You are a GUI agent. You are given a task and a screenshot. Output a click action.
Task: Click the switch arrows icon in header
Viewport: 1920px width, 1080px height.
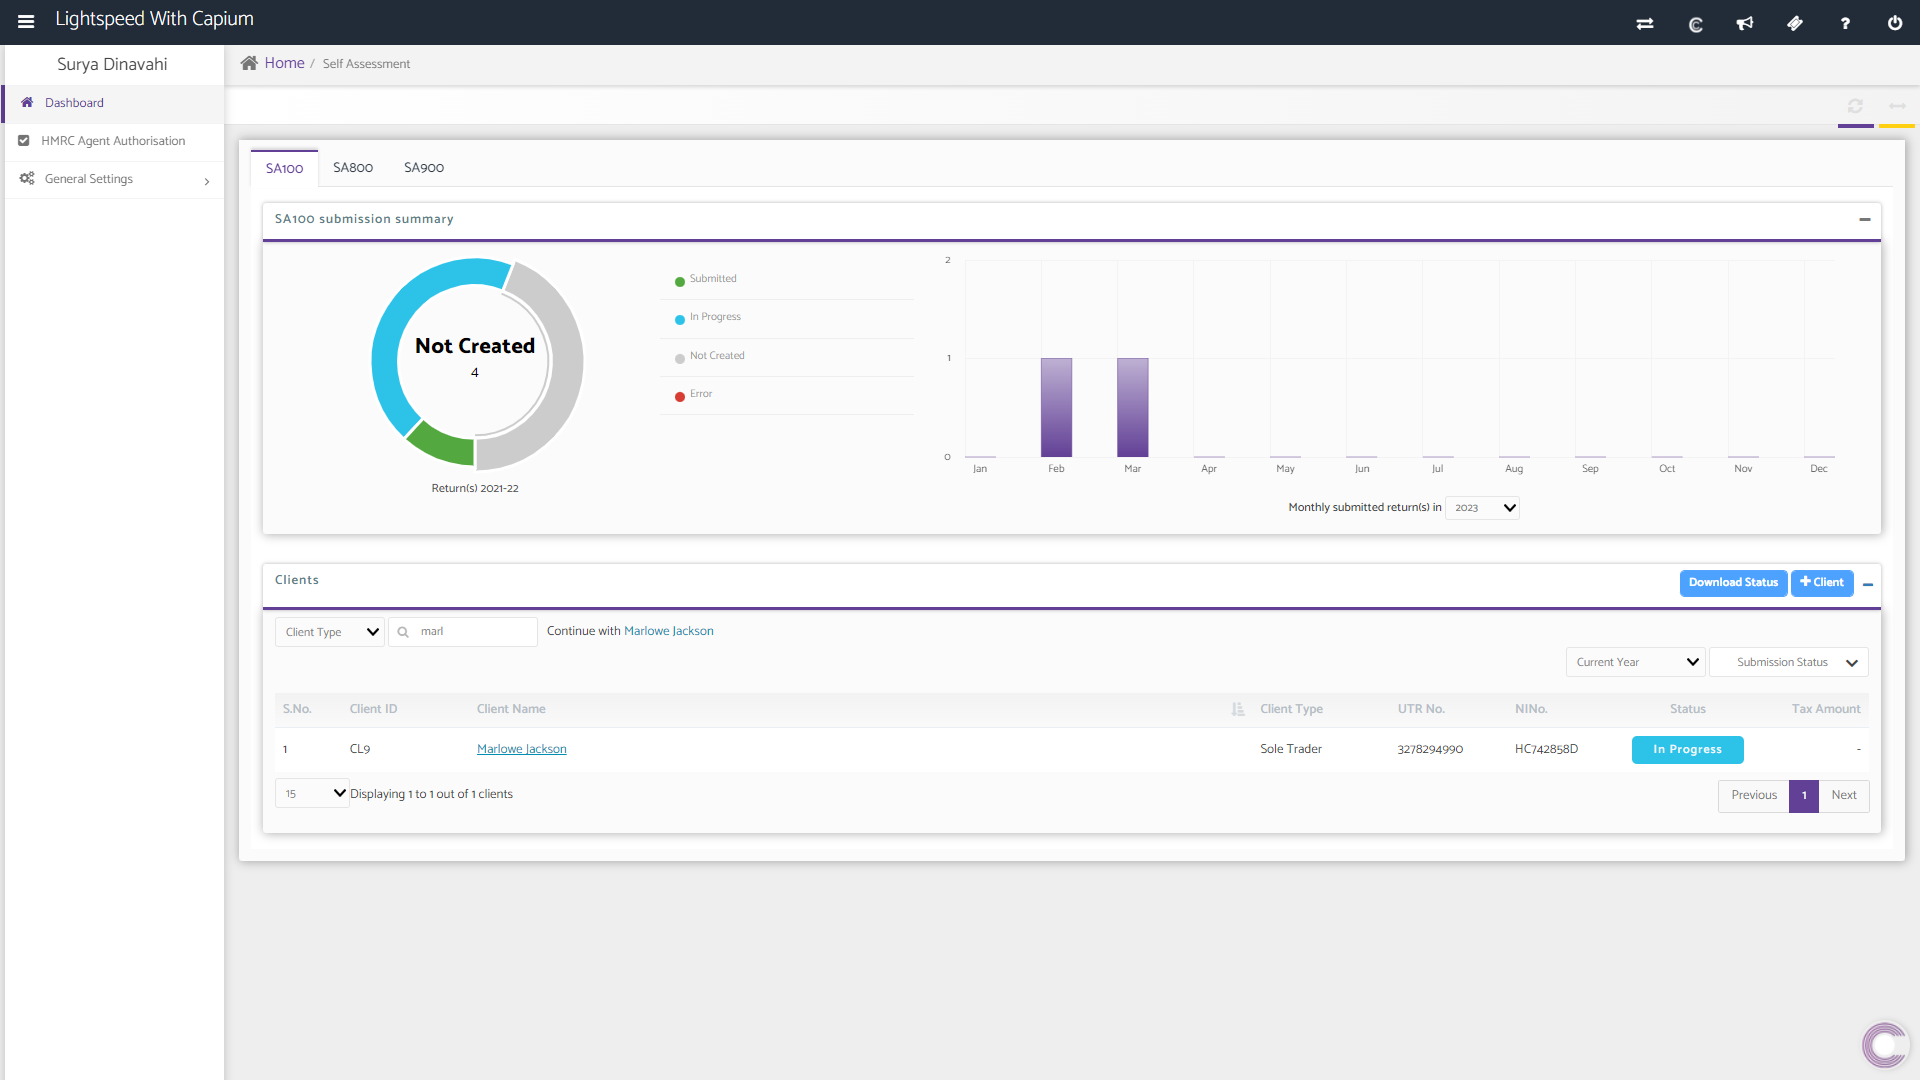[x=1645, y=23]
